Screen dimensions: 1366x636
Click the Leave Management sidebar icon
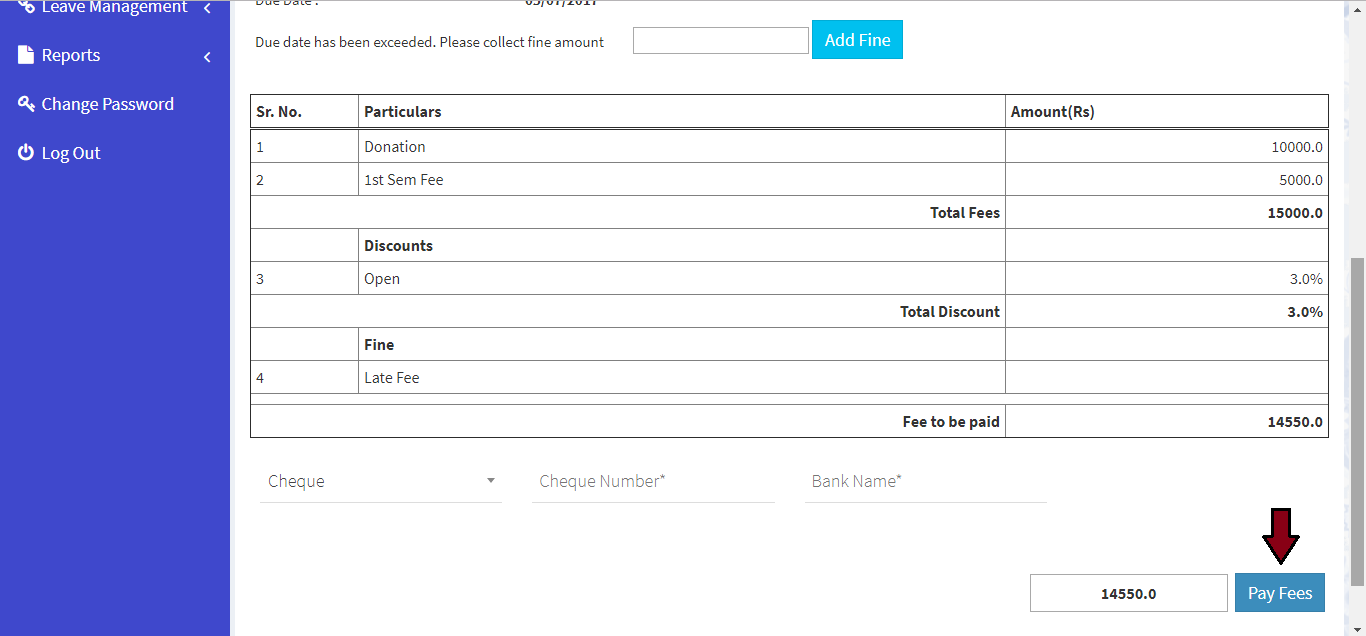point(26,7)
